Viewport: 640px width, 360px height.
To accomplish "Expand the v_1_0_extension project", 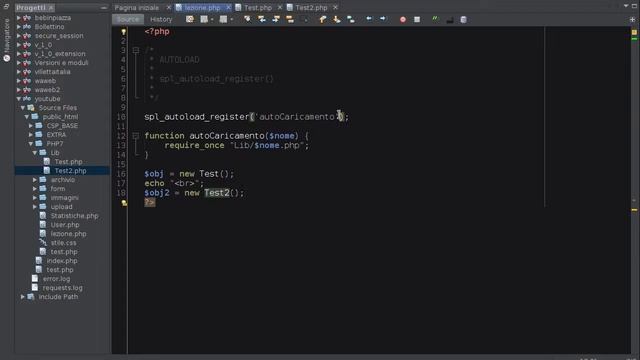I will (19, 54).
